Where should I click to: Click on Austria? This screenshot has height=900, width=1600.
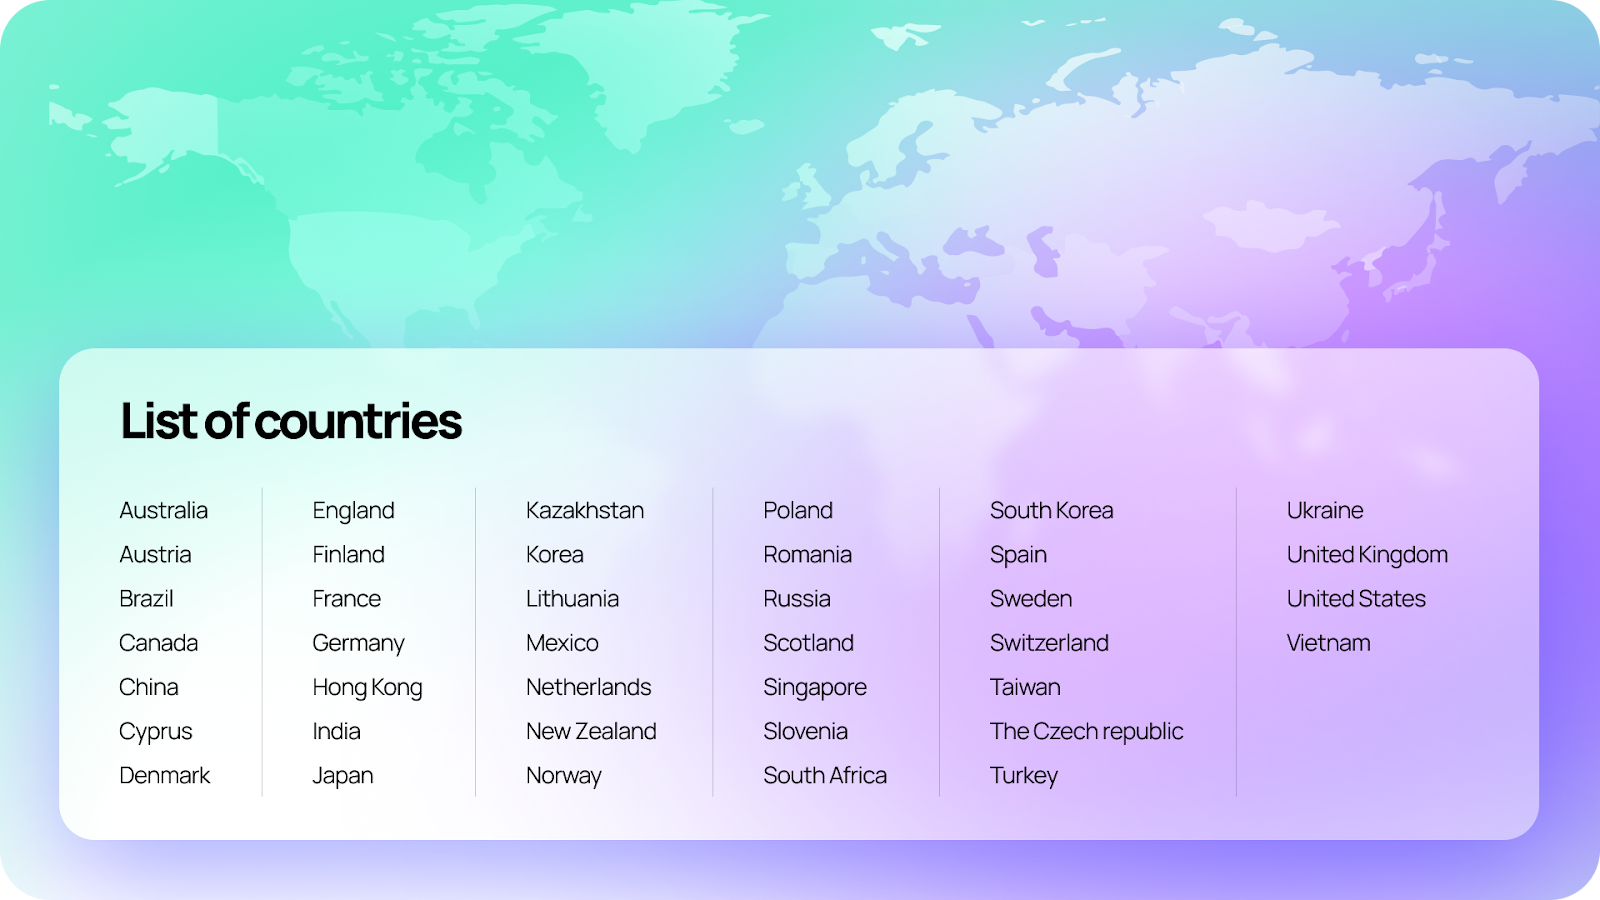(155, 554)
